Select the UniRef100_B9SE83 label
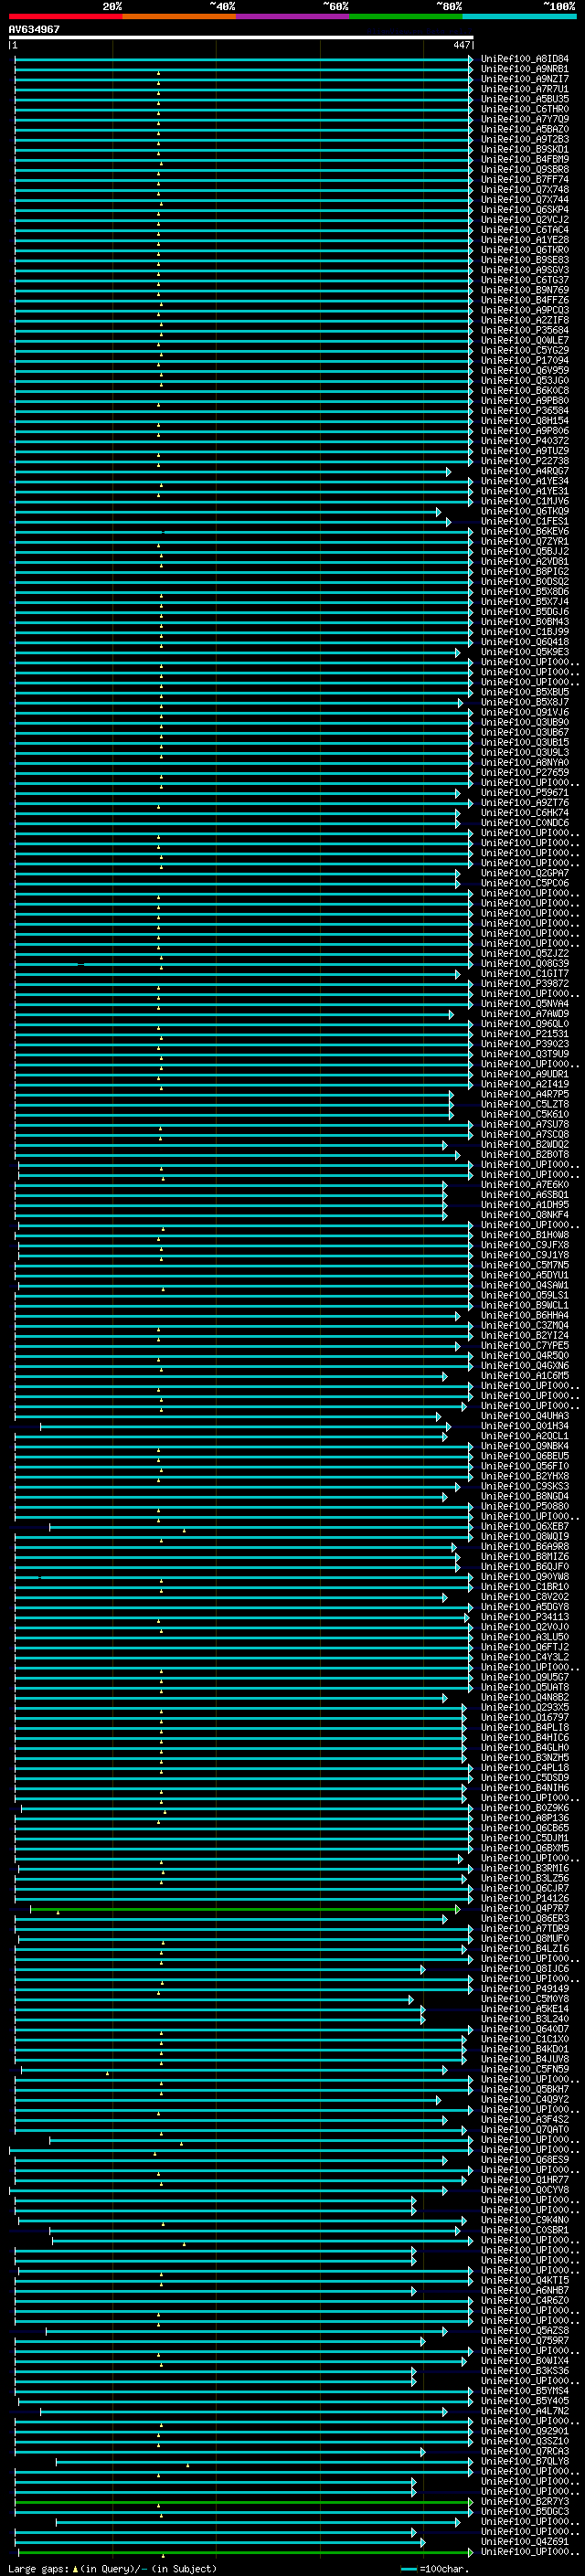The height and width of the screenshot is (2576, 585). coord(525,259)
